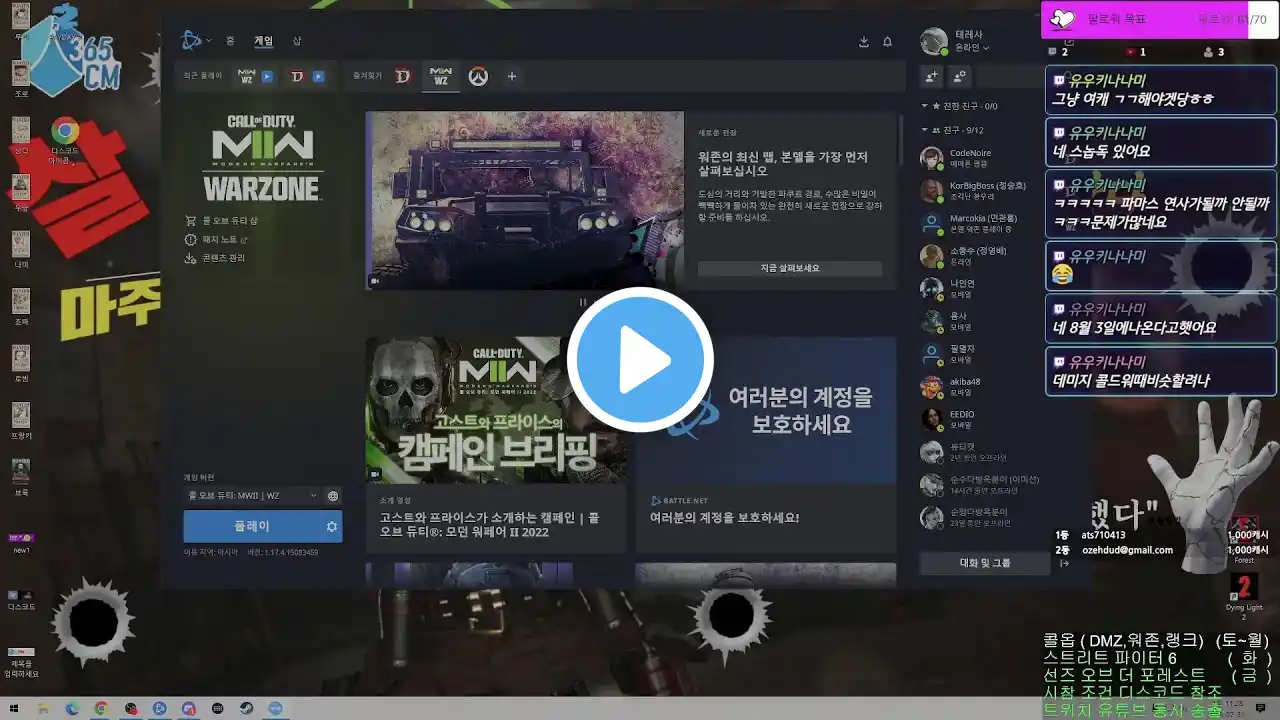
Task: Select the recent-played Diablo game icon
Action: 297,76
